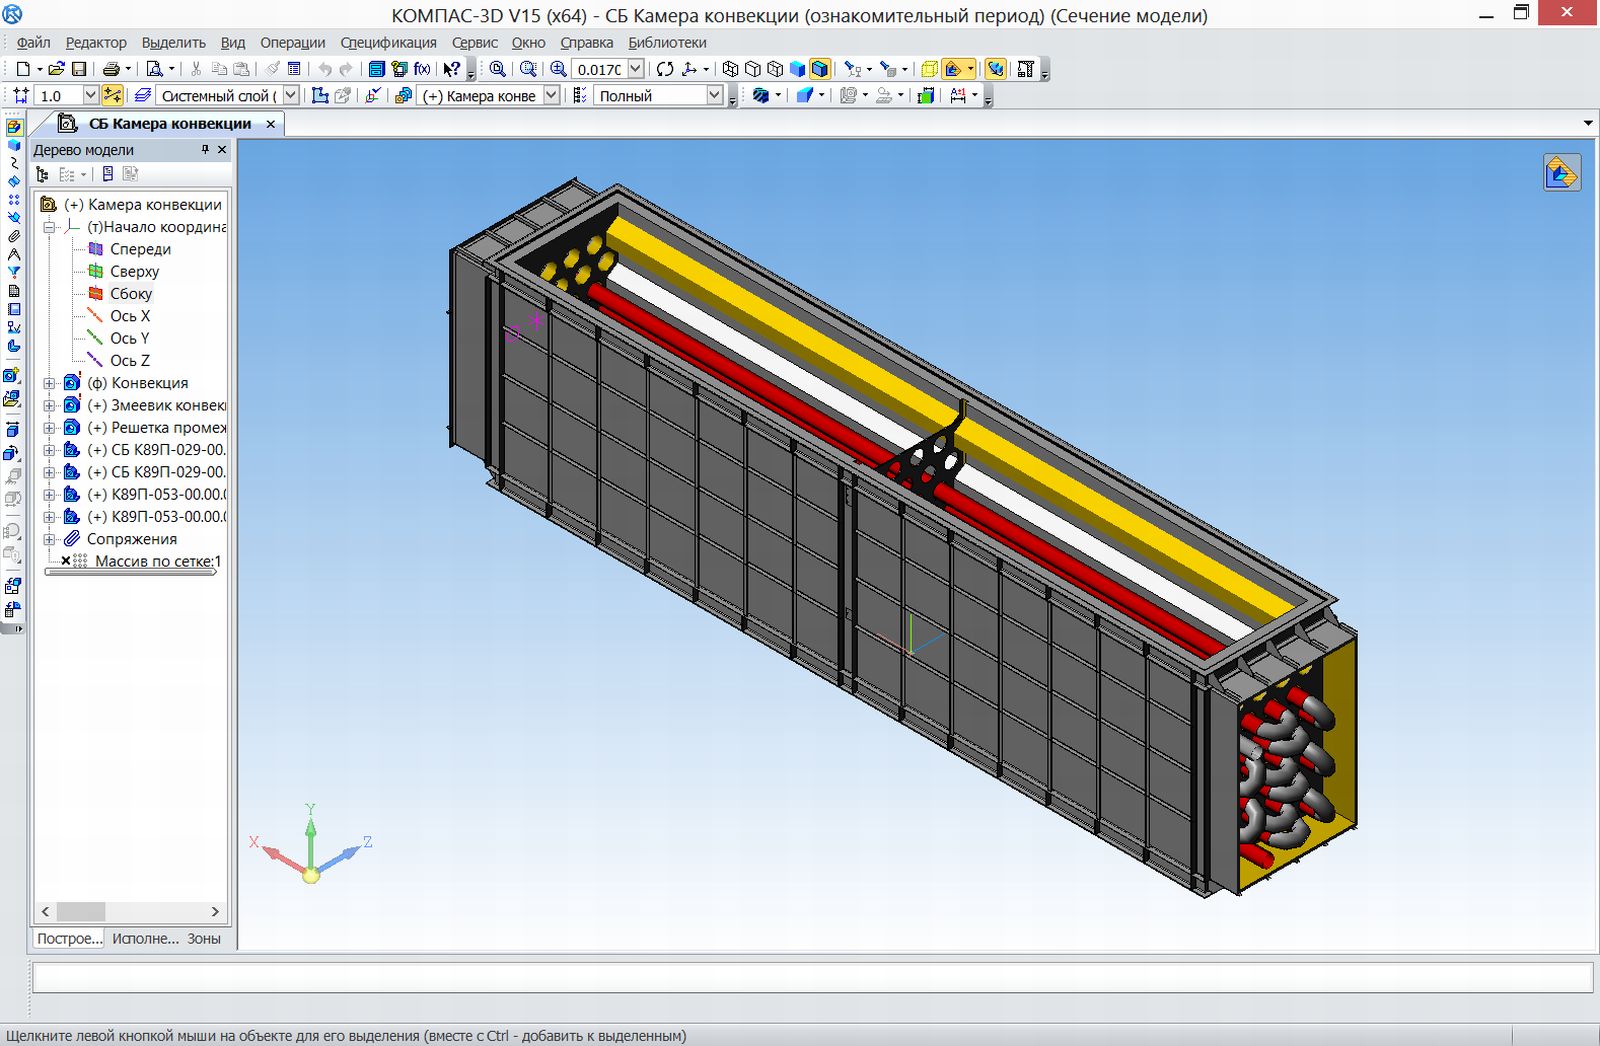Screen dimensions: 1600x1046
Task: Select Сбоку plane in model tree
Action: coord(131,294)
